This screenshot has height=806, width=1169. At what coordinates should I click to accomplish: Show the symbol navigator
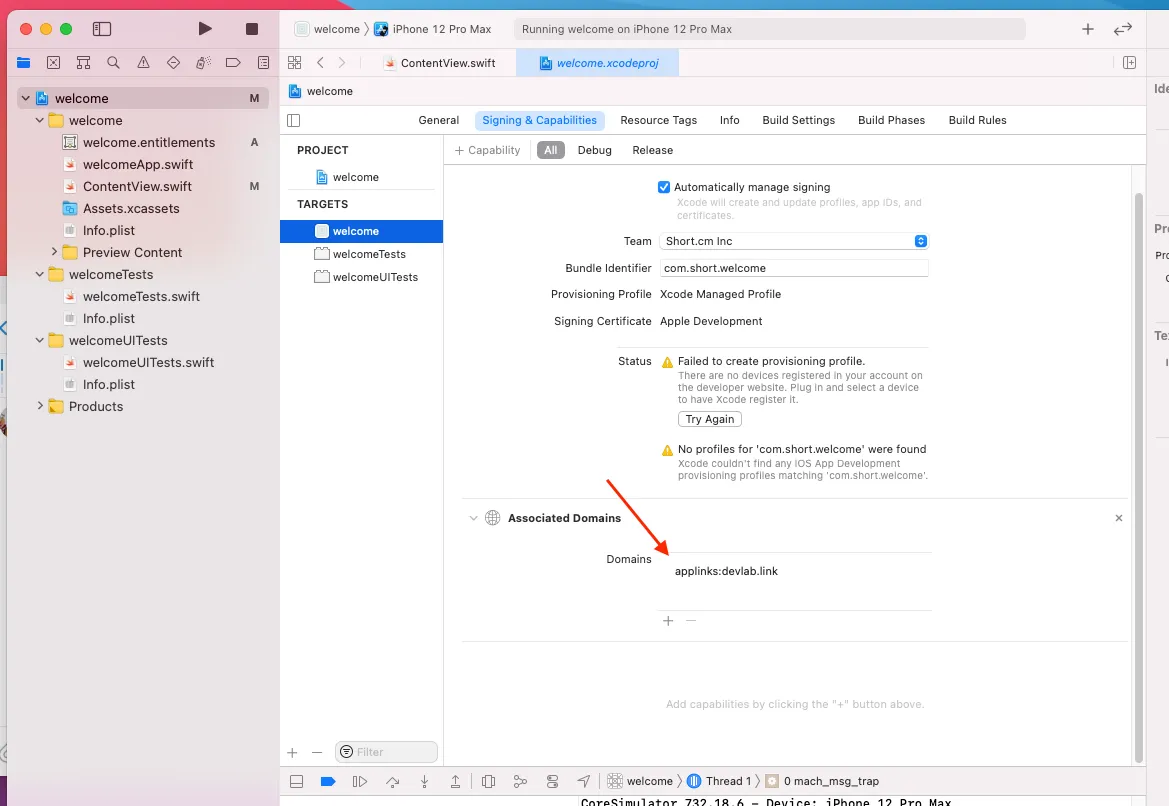(x=84, y=63)
